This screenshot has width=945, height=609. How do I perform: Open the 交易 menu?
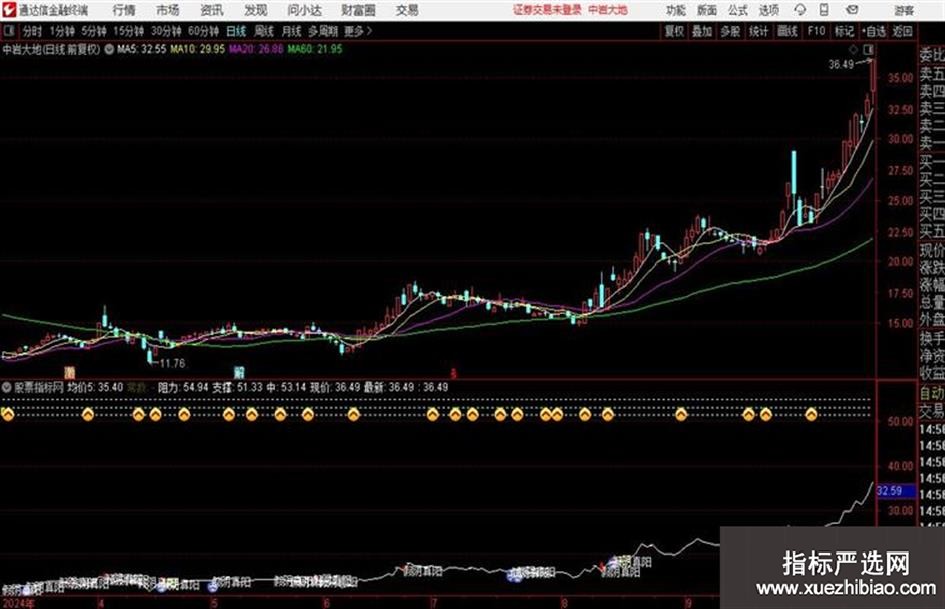click(407, 10)
